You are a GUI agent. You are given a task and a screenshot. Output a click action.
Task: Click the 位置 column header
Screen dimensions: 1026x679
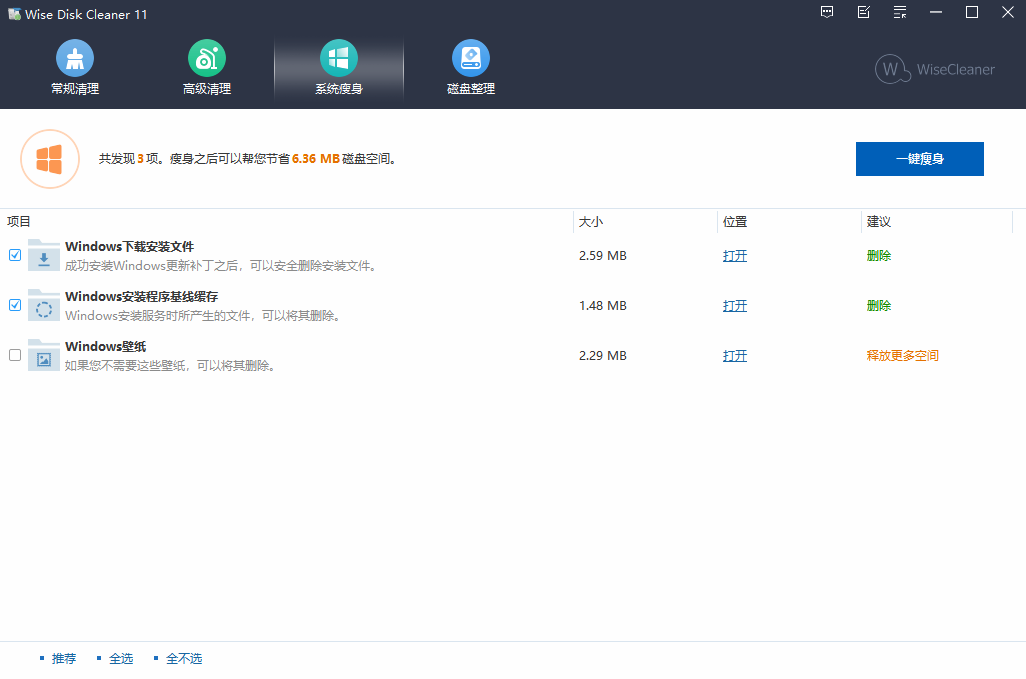click(x=735, y=222)
